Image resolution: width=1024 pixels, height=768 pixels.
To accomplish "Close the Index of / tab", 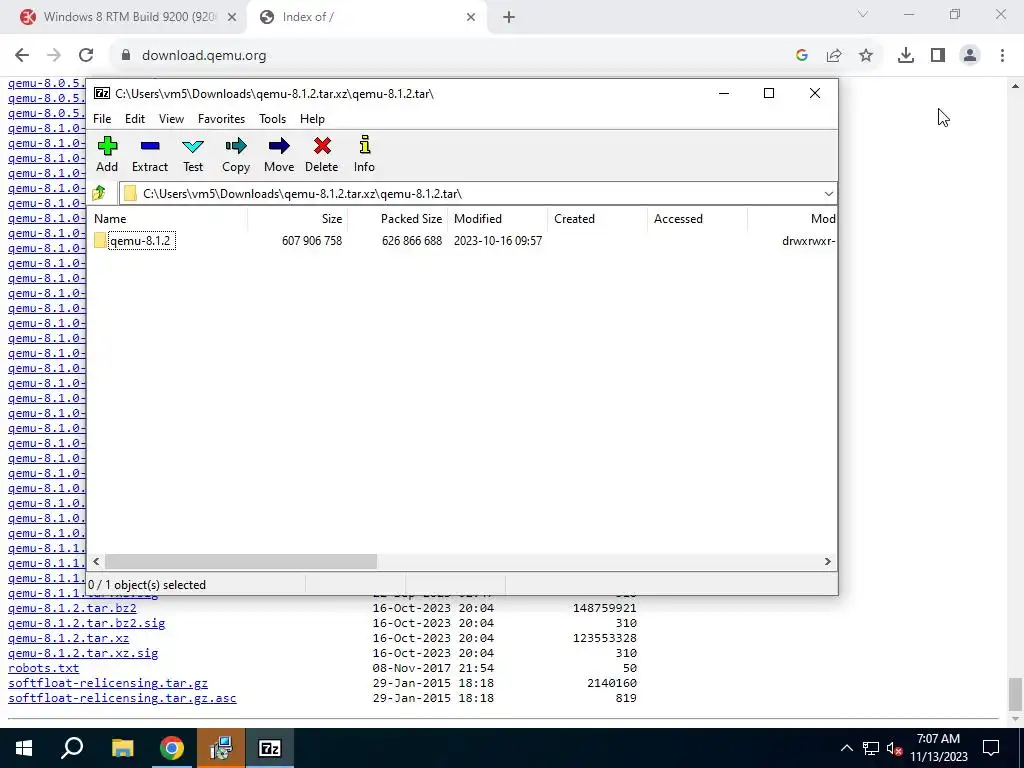I will click(x=471, y=18).
